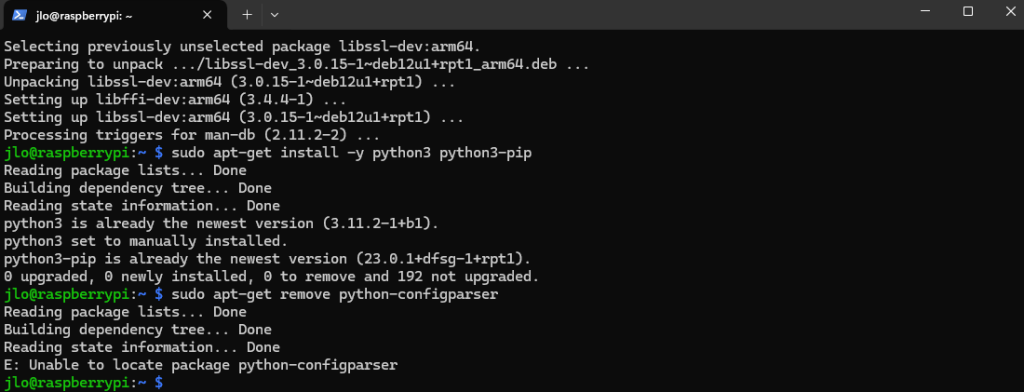Image resolution: width=1024 pixels, height=392 pixels.
Task: Click the PowerShell icon in the terminal tab
Action: click(x=19, y=14)
